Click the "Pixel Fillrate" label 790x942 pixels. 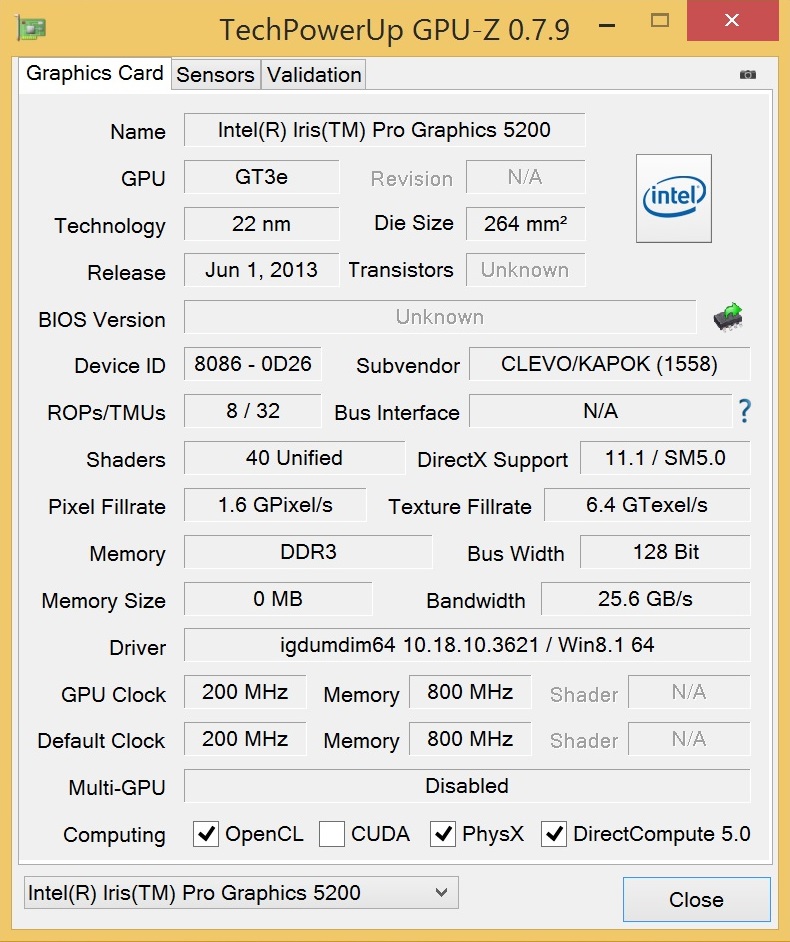pyautogui.click(x=107, y=506)
